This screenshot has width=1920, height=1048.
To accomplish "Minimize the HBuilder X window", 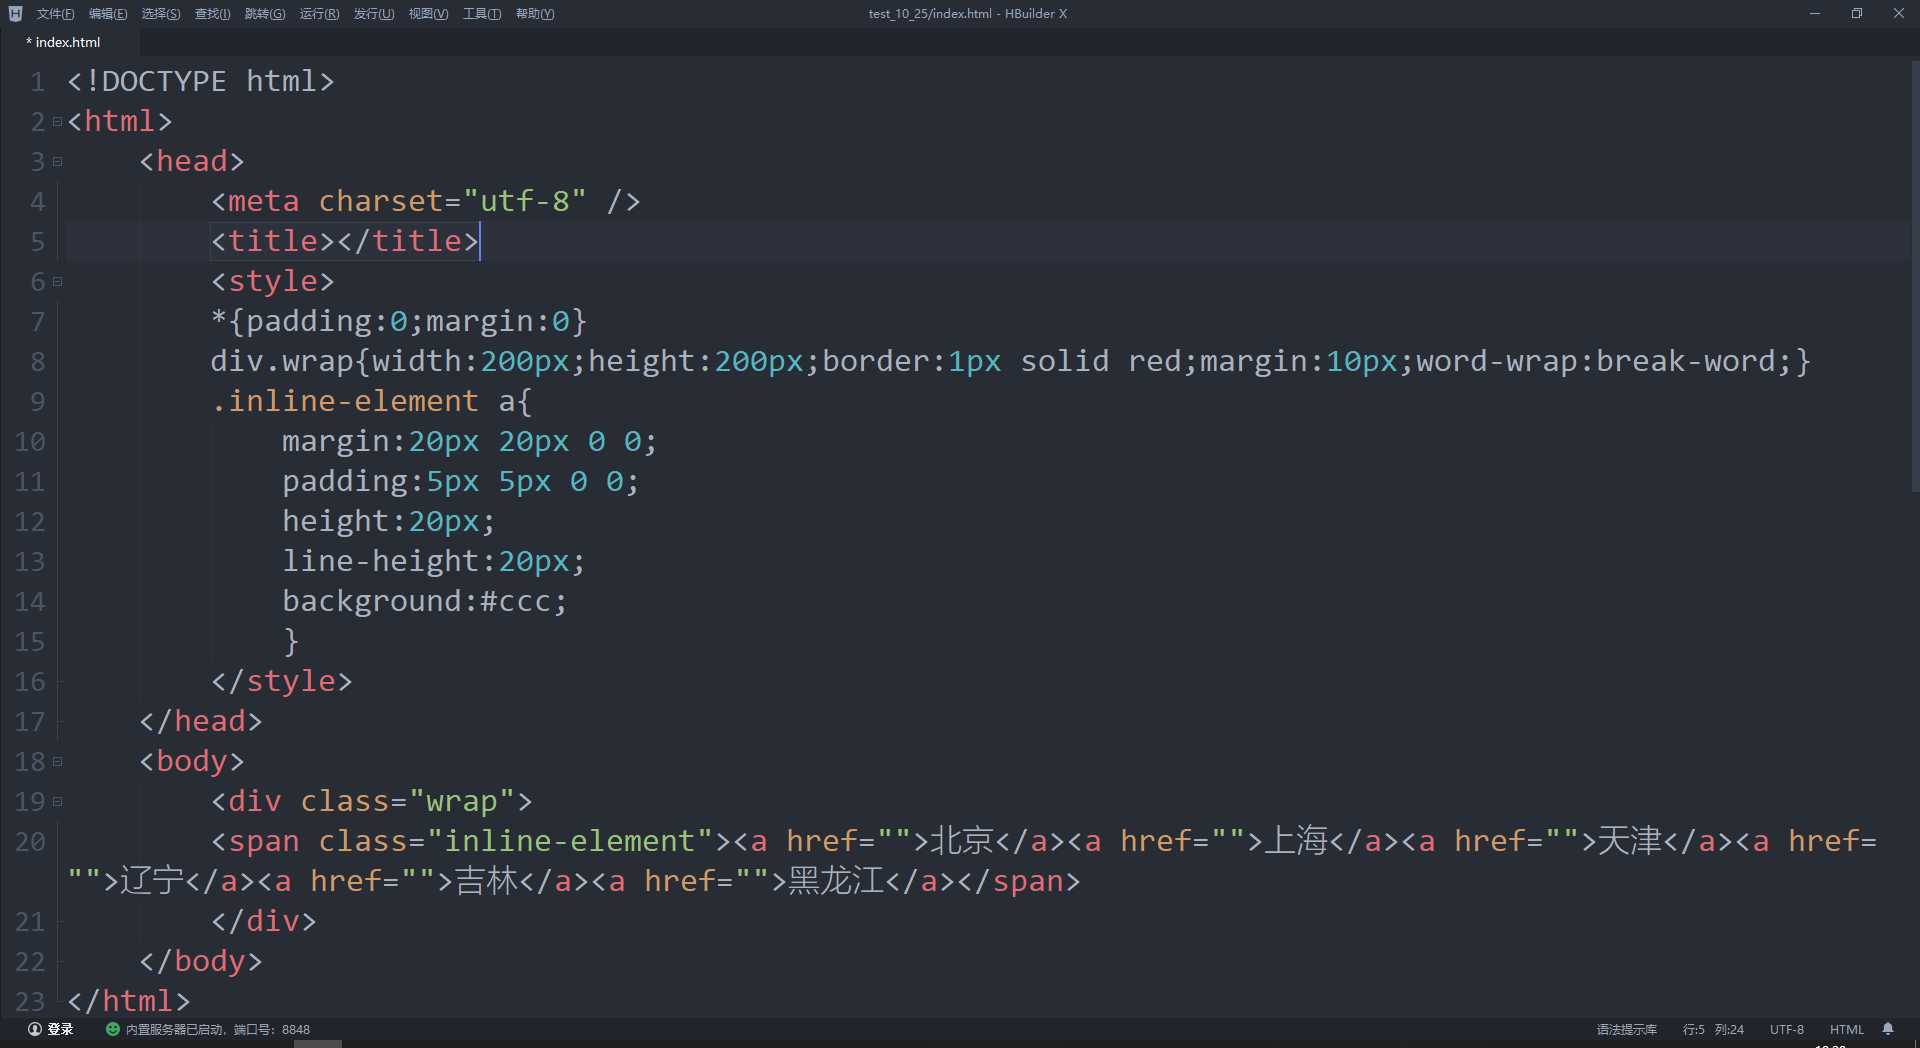I will [1814, 13].
